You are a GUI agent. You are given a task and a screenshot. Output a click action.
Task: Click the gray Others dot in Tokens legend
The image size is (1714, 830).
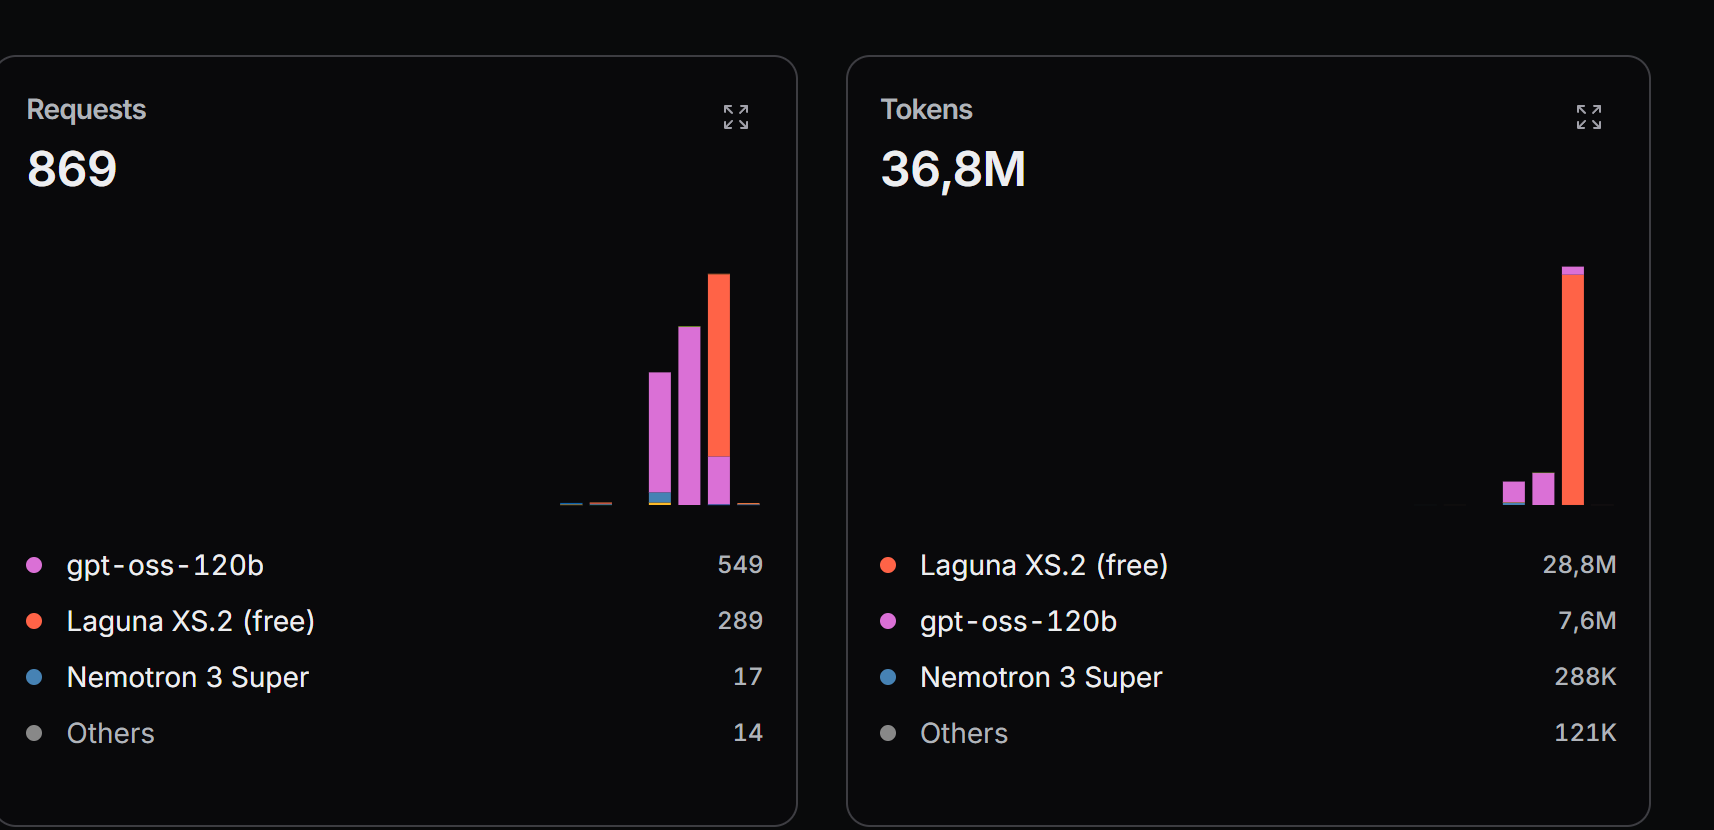(x=888, y=733)
